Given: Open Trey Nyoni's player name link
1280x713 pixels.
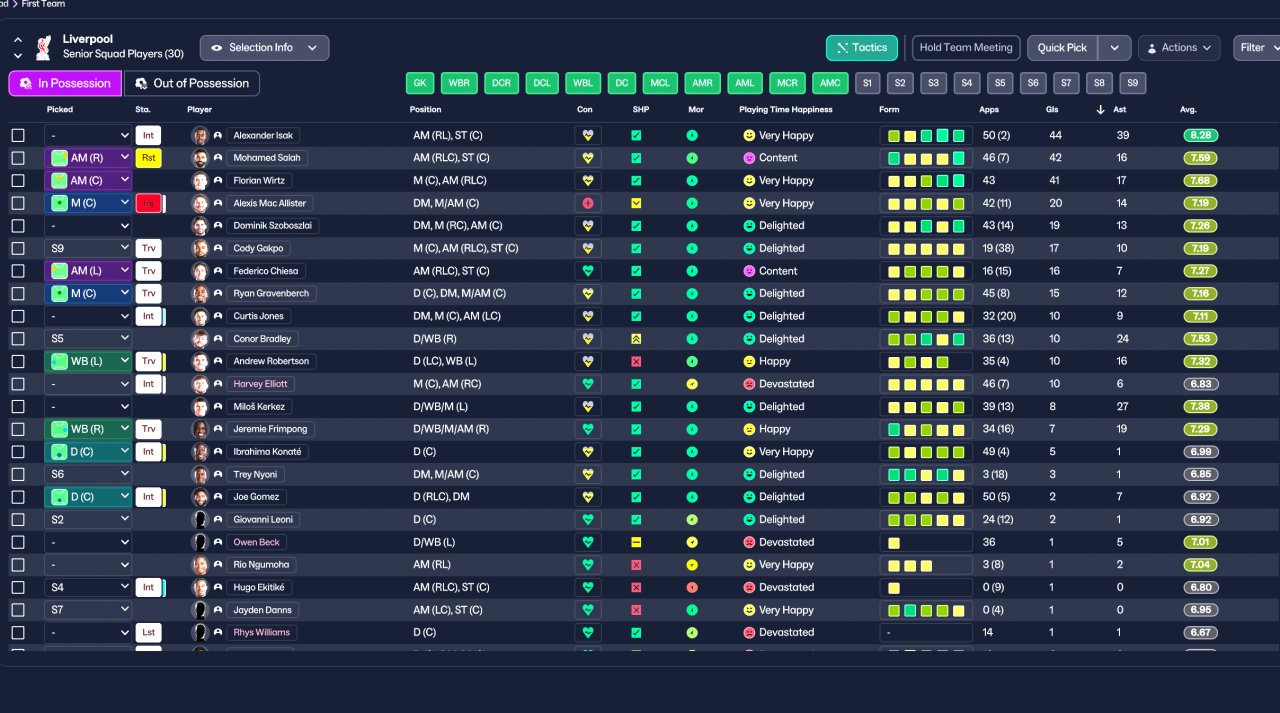Looking at the screenshot, I should [256, 474].
